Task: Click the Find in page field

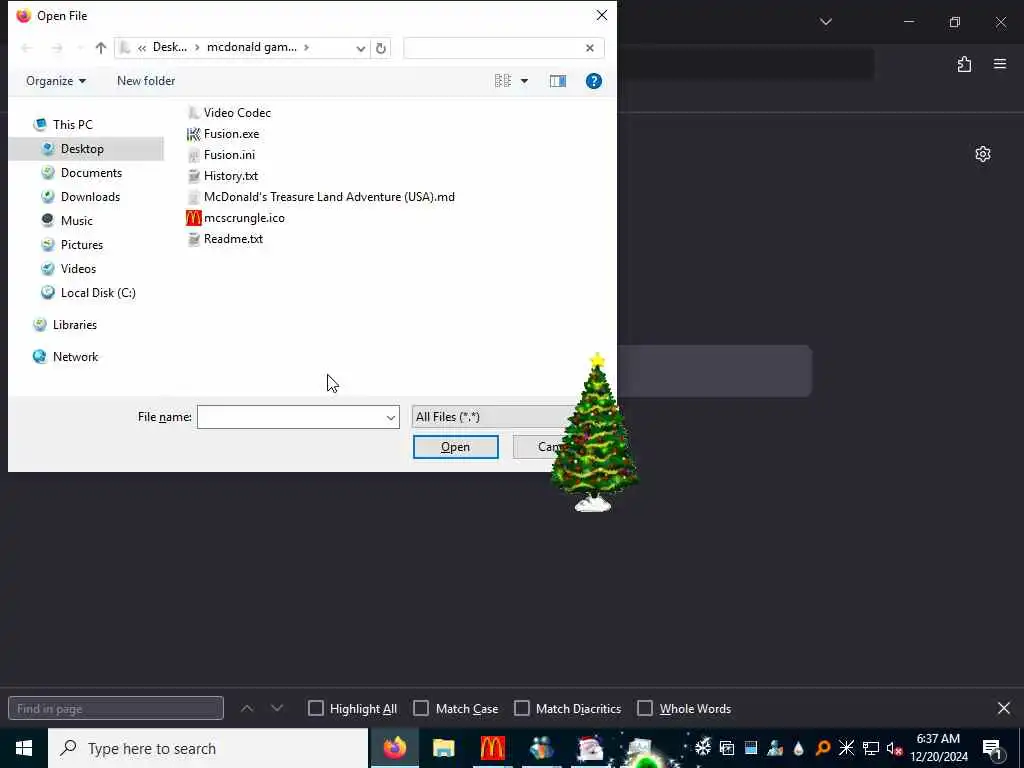Action: 116,708
